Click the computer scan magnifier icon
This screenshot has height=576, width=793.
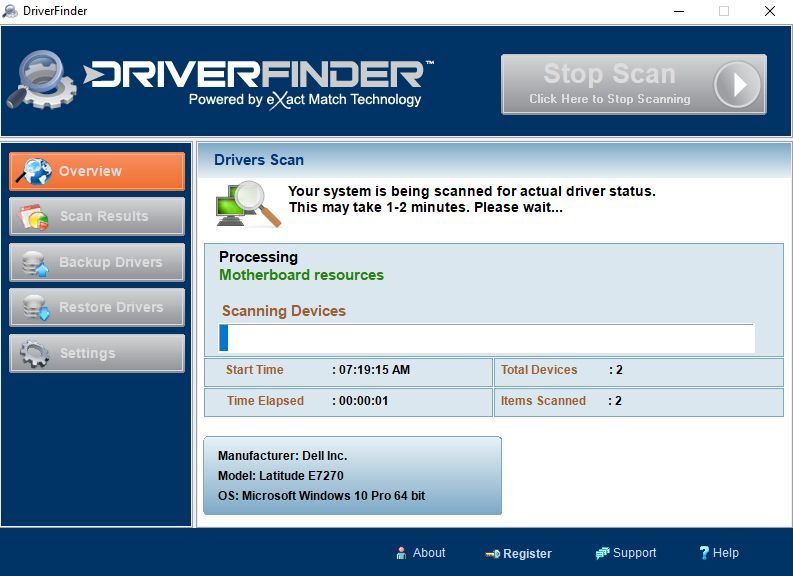(x=248, y=204)
